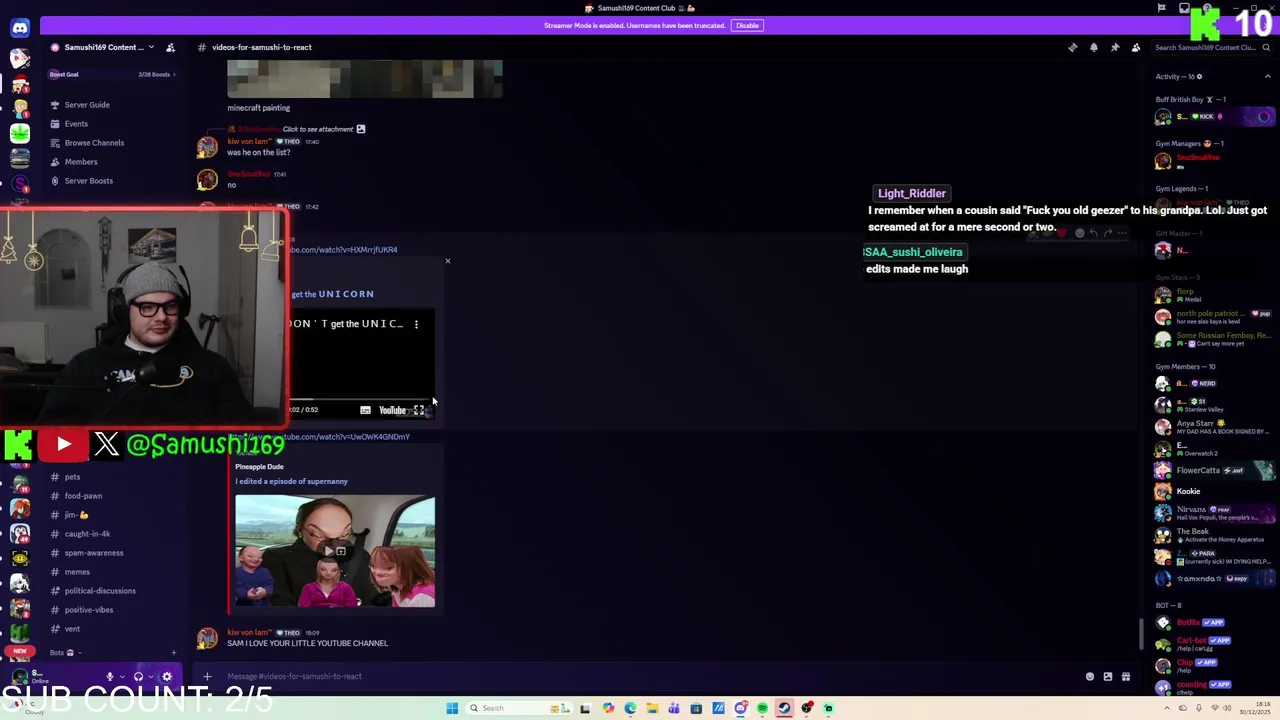The image size is (1280, 720).
Task: Open the update flag icon in title bar
Action: [x=1161, y=8]
